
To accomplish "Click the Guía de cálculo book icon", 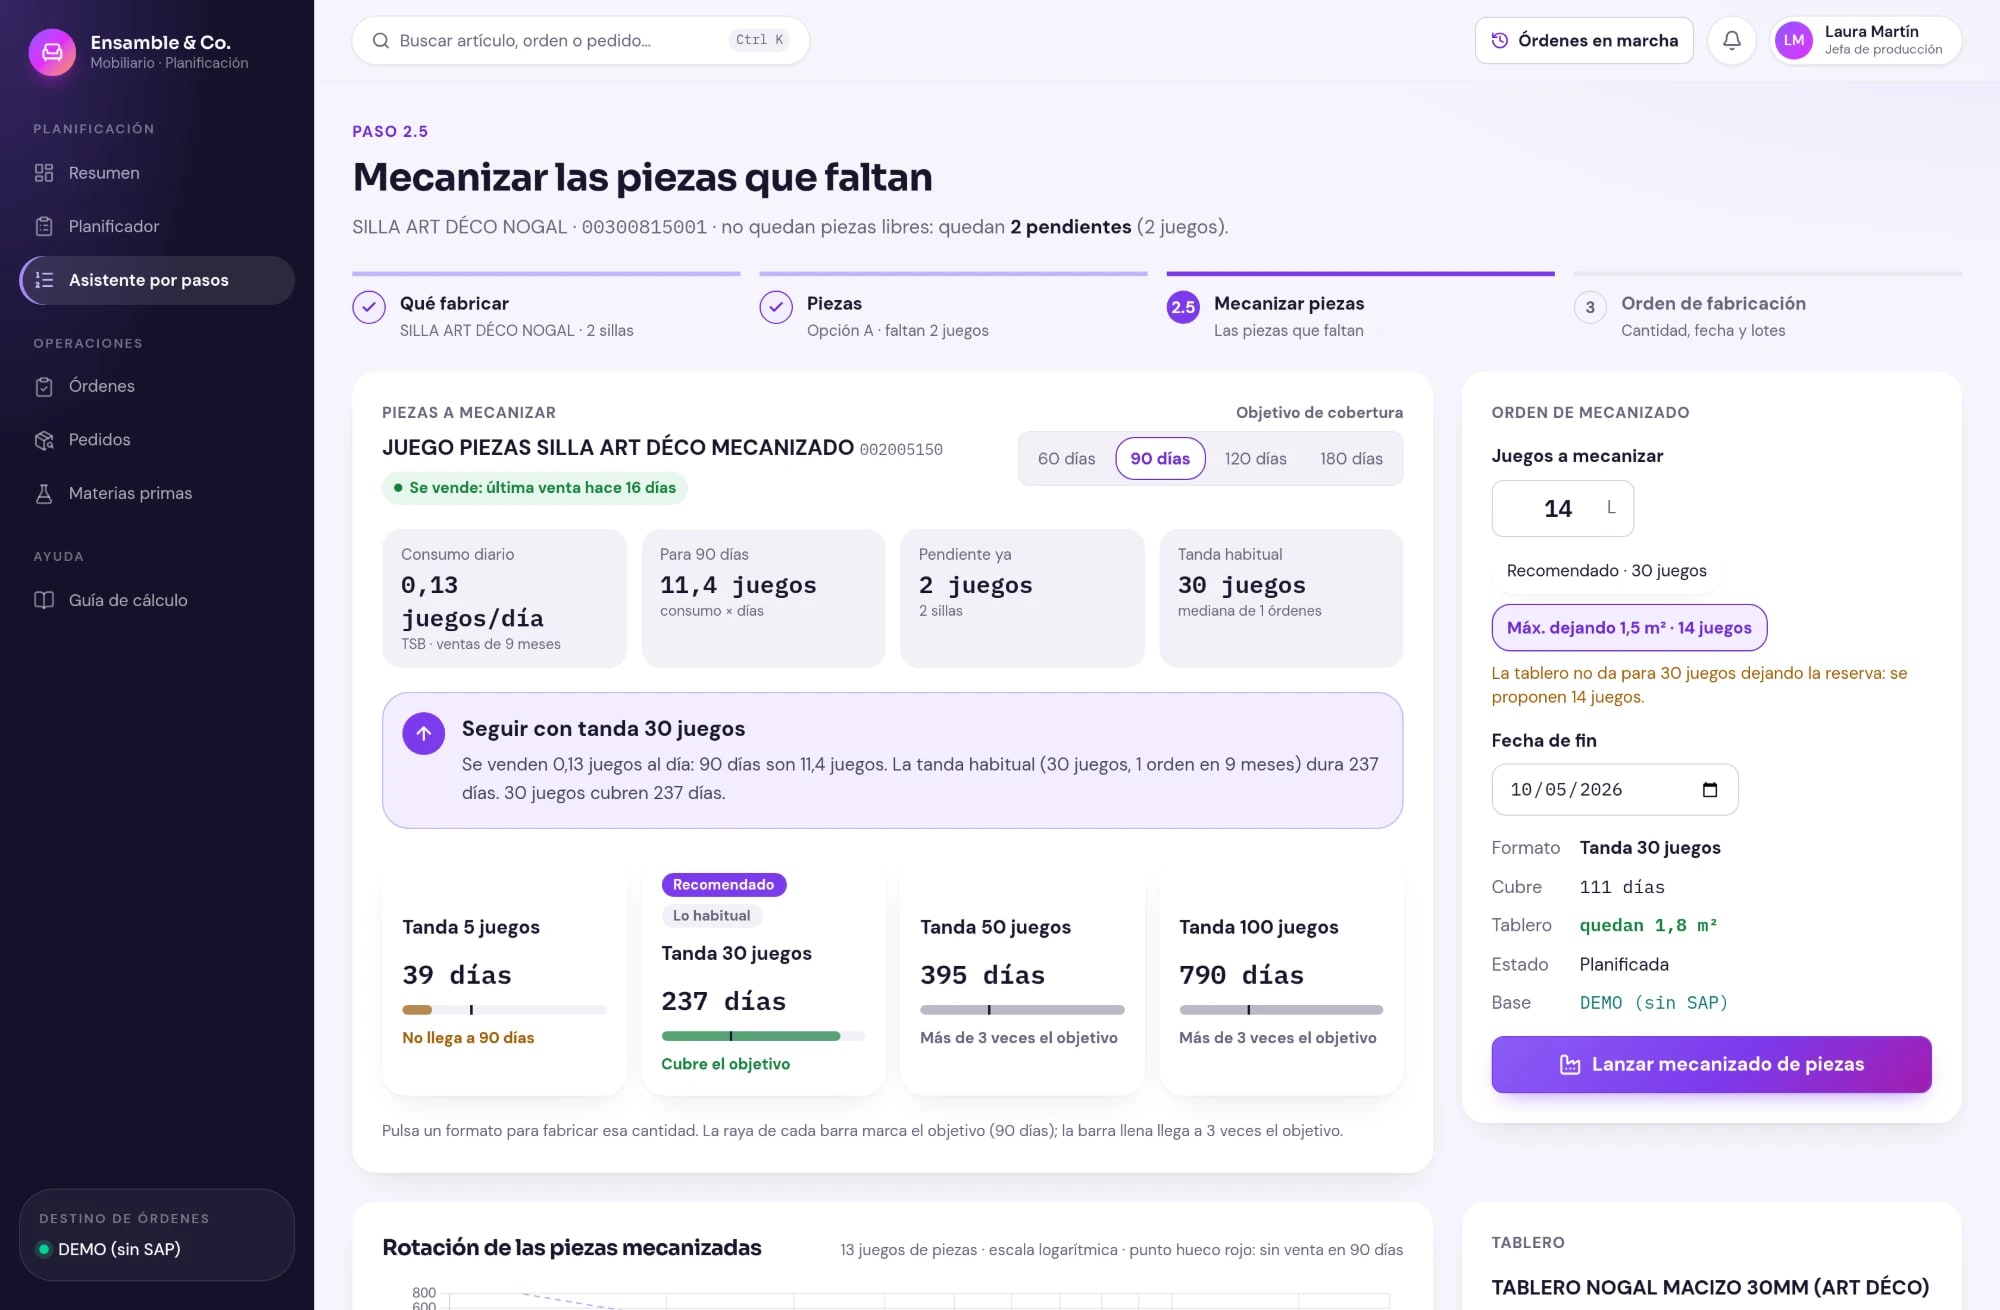I will point(44,600).
